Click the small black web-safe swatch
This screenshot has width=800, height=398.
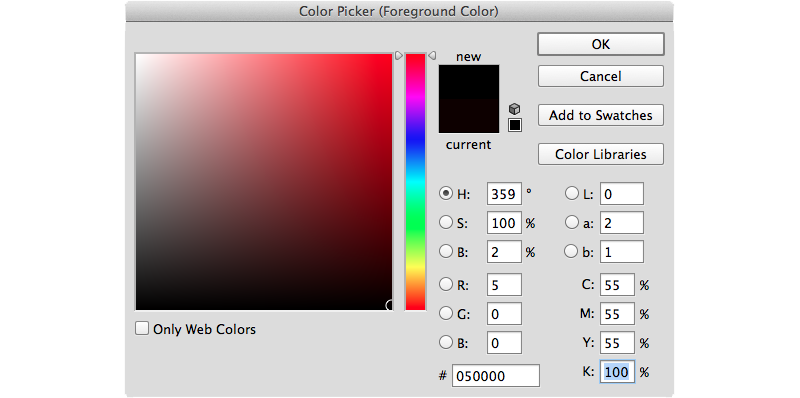click(x=515, y=125)
